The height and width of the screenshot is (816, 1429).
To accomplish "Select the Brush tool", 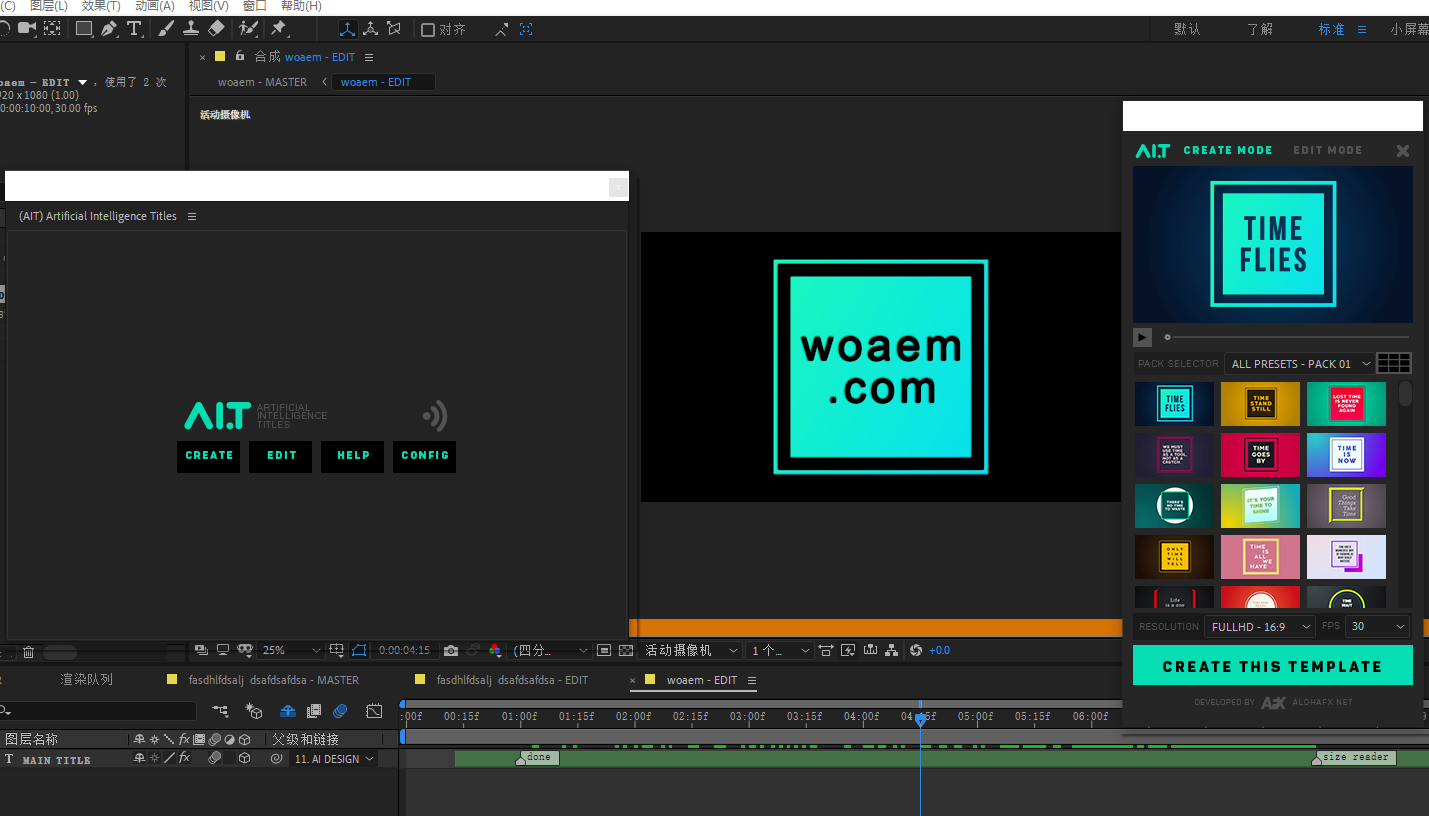I will point(166,29).
